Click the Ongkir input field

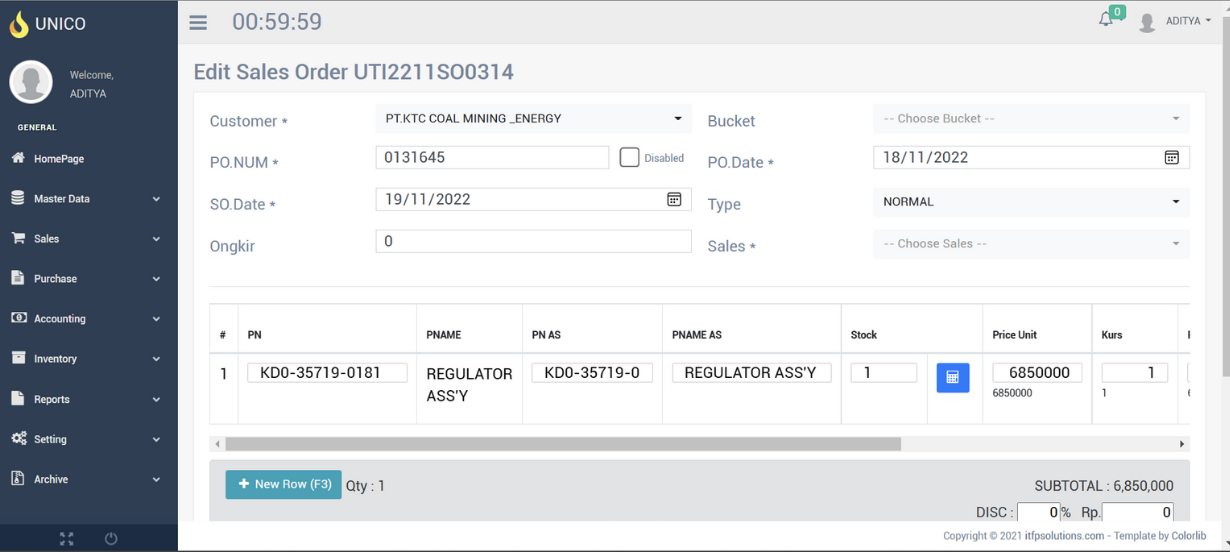click(532, 241)
